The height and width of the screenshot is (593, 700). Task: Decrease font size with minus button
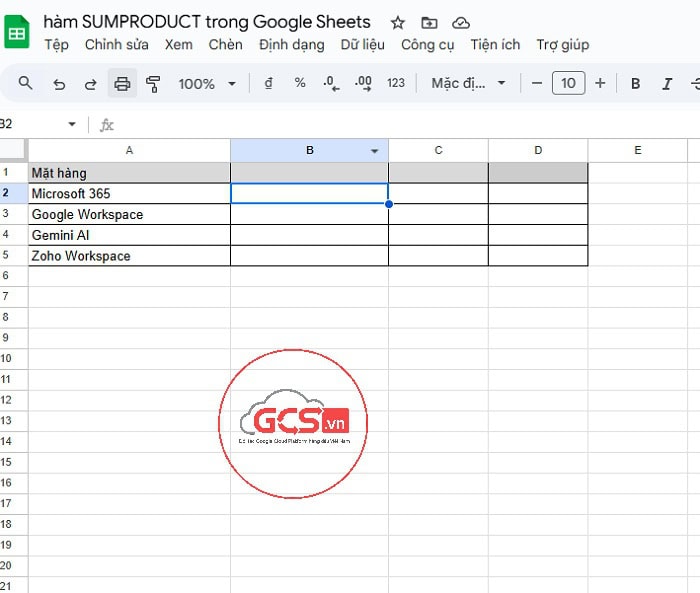[x=537, y=83]
